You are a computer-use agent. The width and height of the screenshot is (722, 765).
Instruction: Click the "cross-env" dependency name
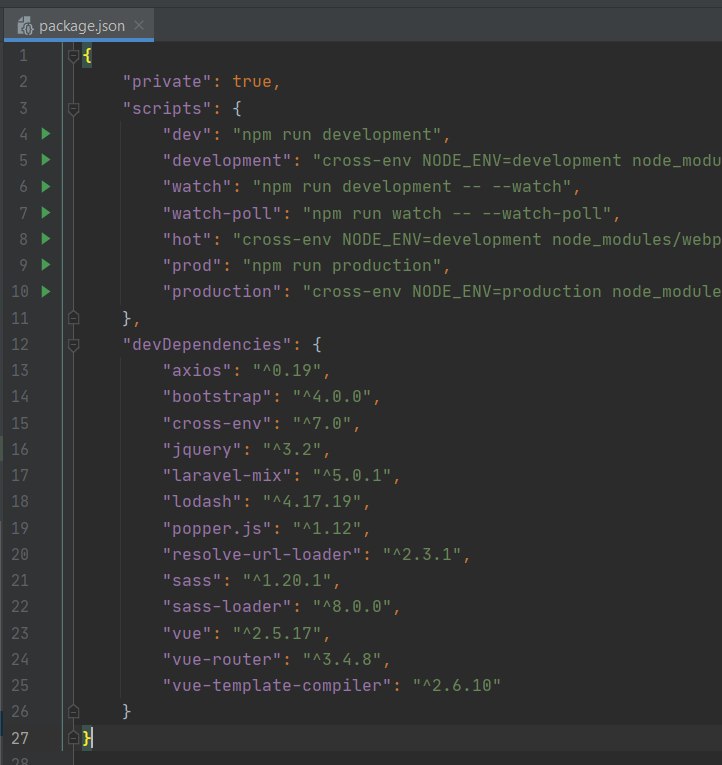pyautogui.click(x=217, y=423)
